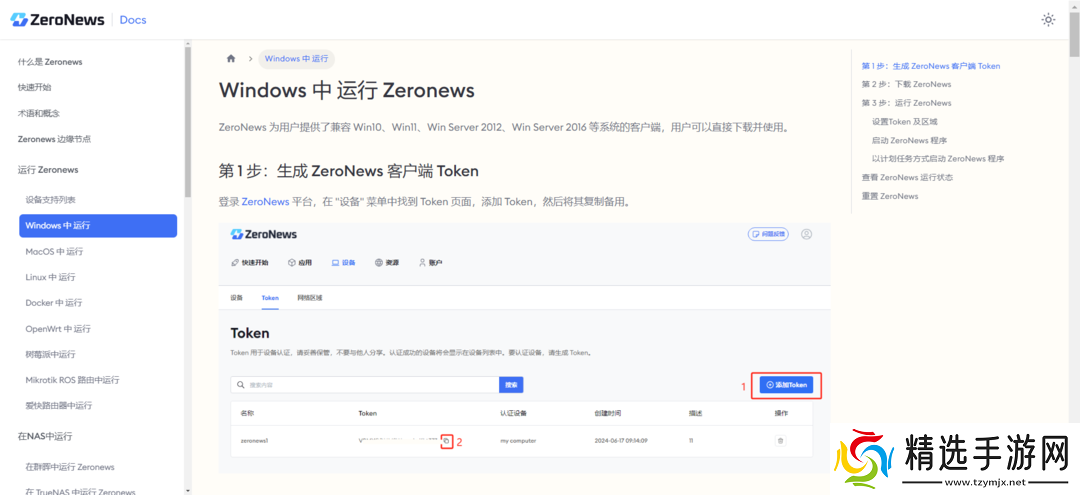1080x495 pixels.
Task: Open MacOS 中运行 sidebar page
Action: coord(54,252)
